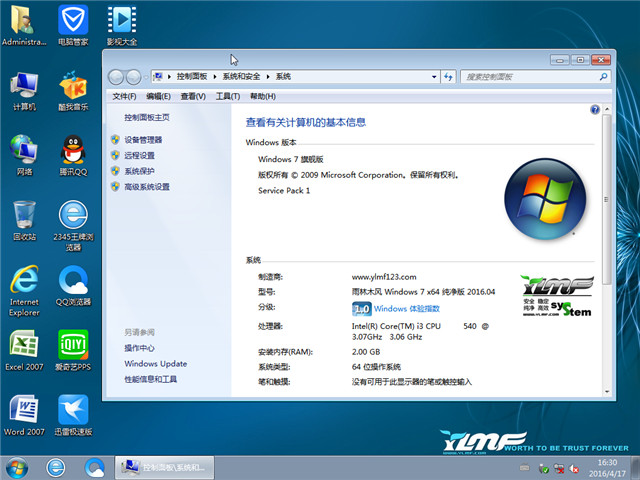Click the keyboard tray icon

(524, 468)
